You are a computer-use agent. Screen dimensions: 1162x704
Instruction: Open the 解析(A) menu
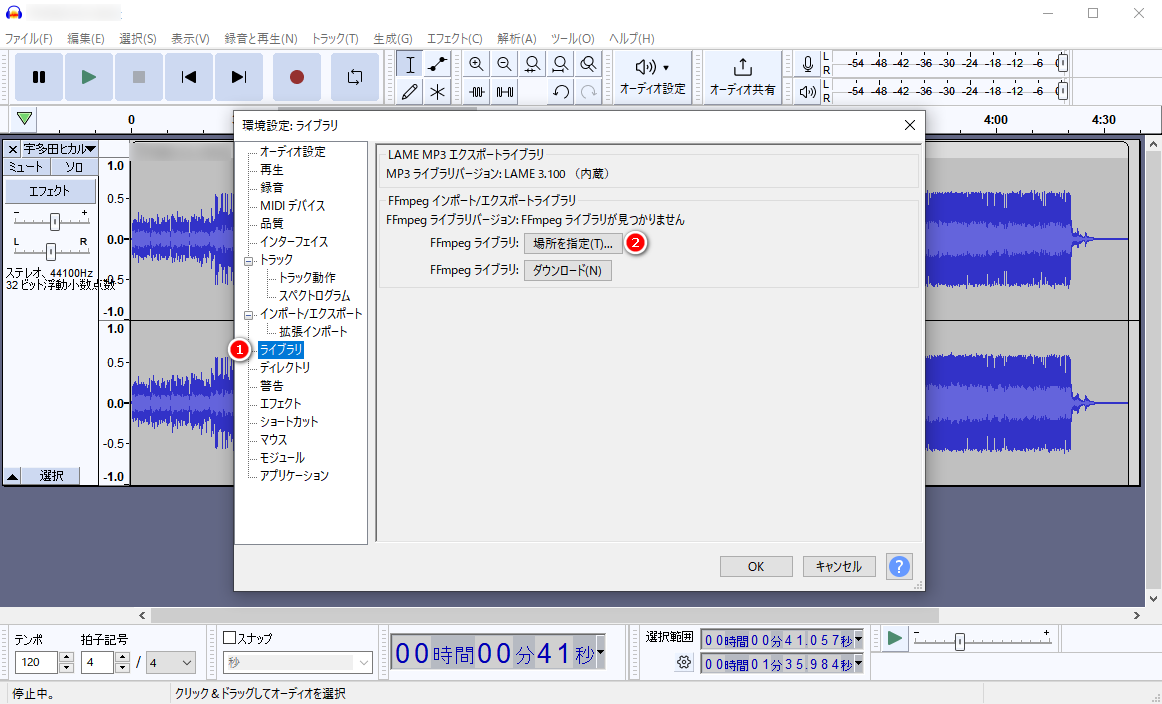(517, 39)
